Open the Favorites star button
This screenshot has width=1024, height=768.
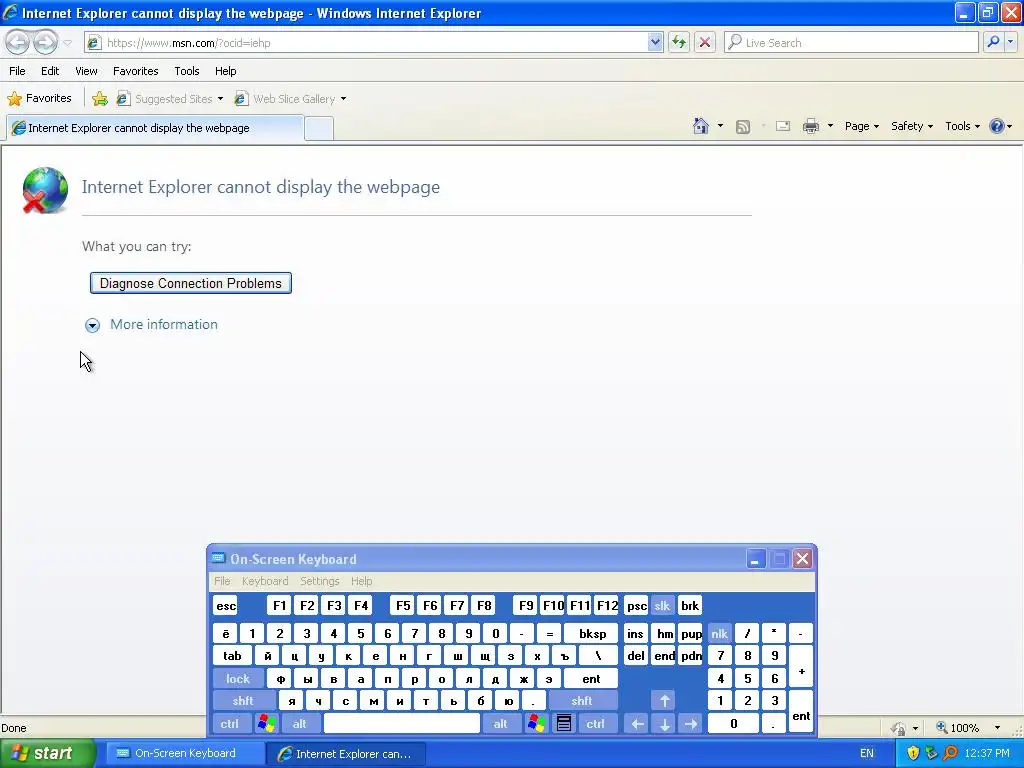tap(40, 99)
